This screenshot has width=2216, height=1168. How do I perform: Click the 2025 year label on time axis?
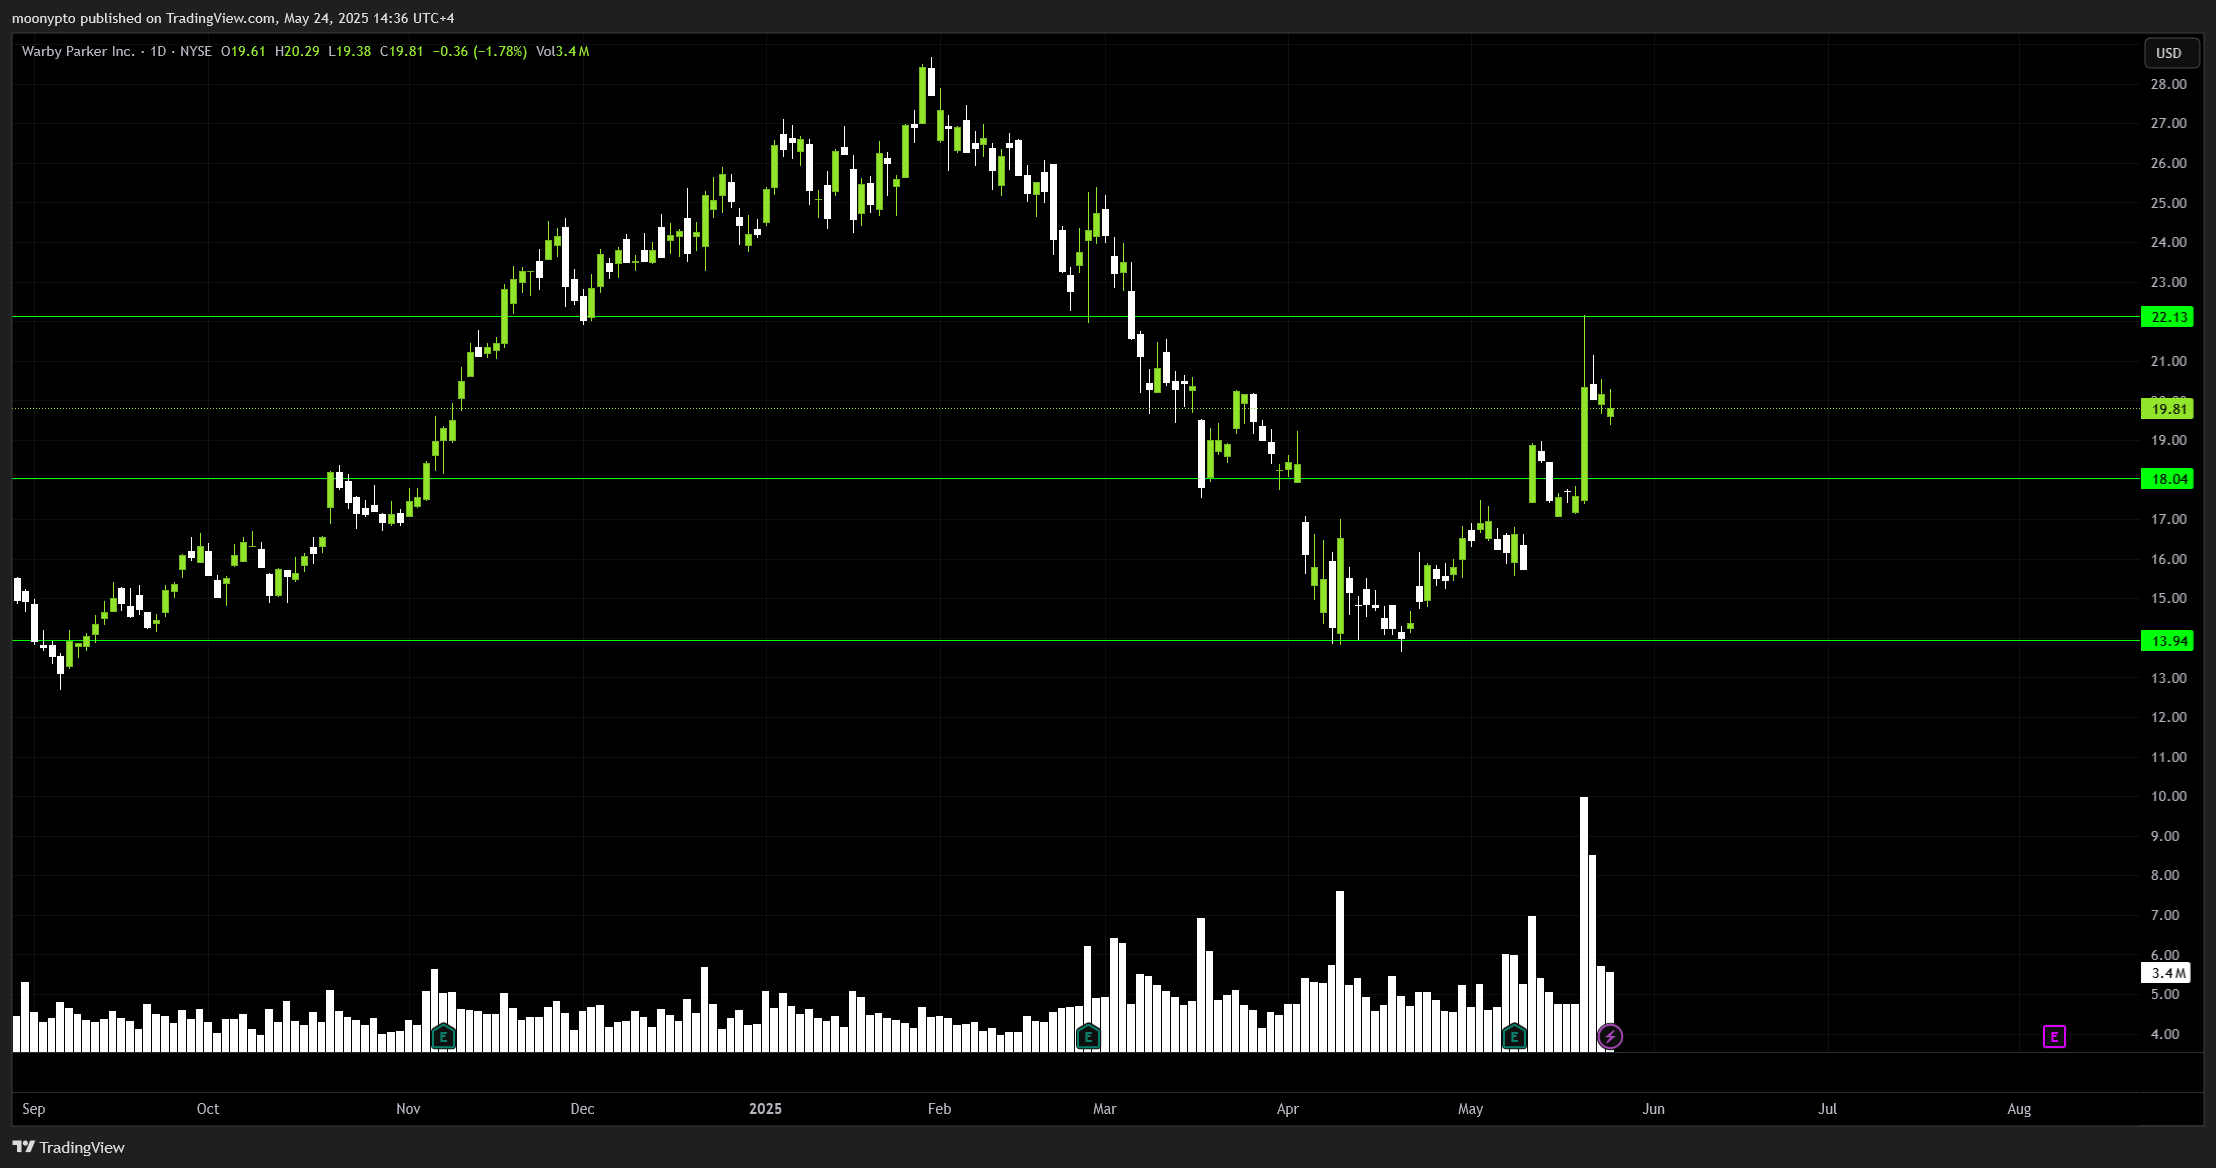(765, 1109)
